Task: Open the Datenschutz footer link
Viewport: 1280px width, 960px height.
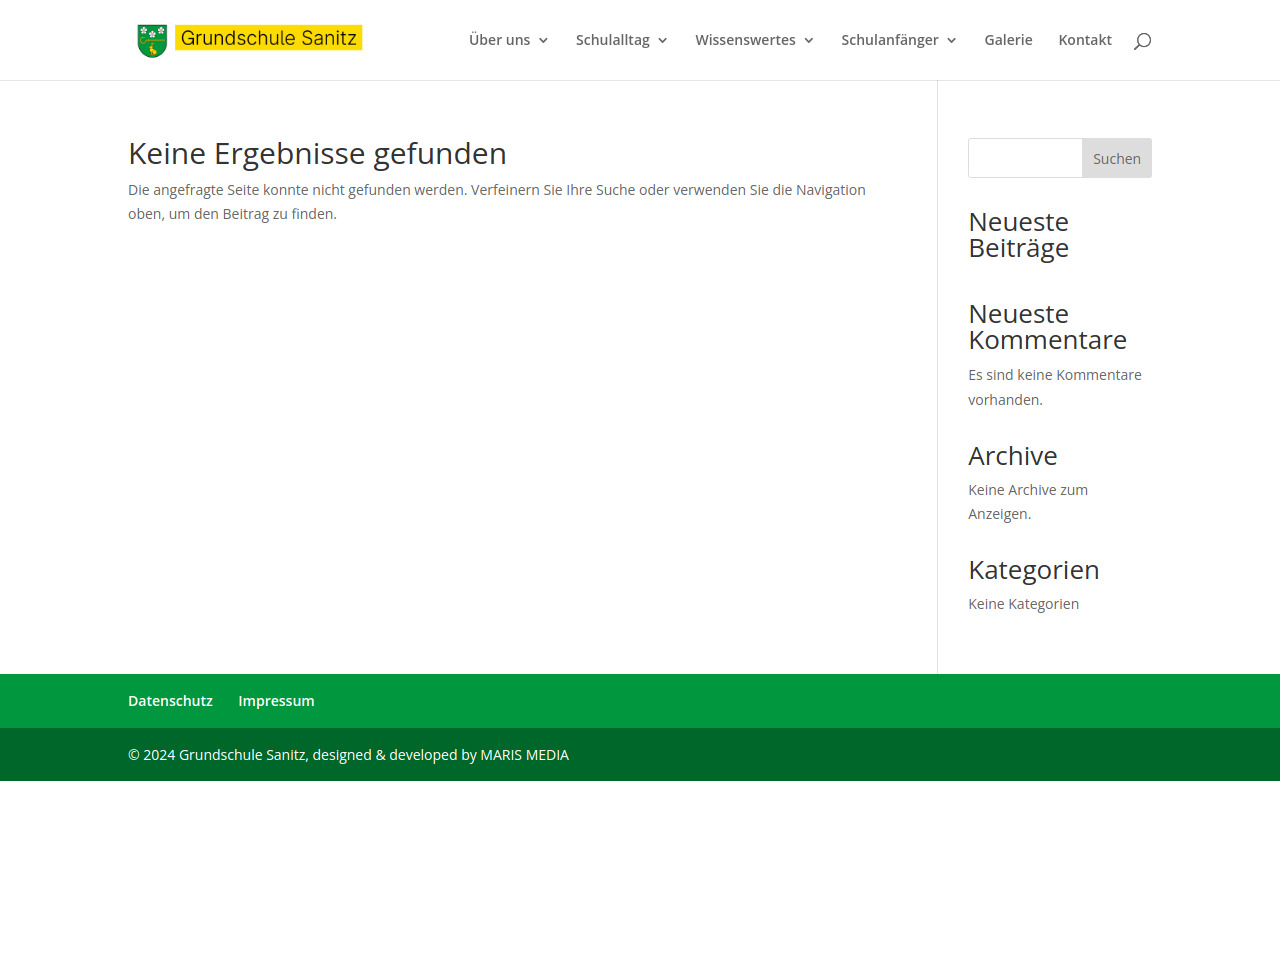Action: (170, 701)
